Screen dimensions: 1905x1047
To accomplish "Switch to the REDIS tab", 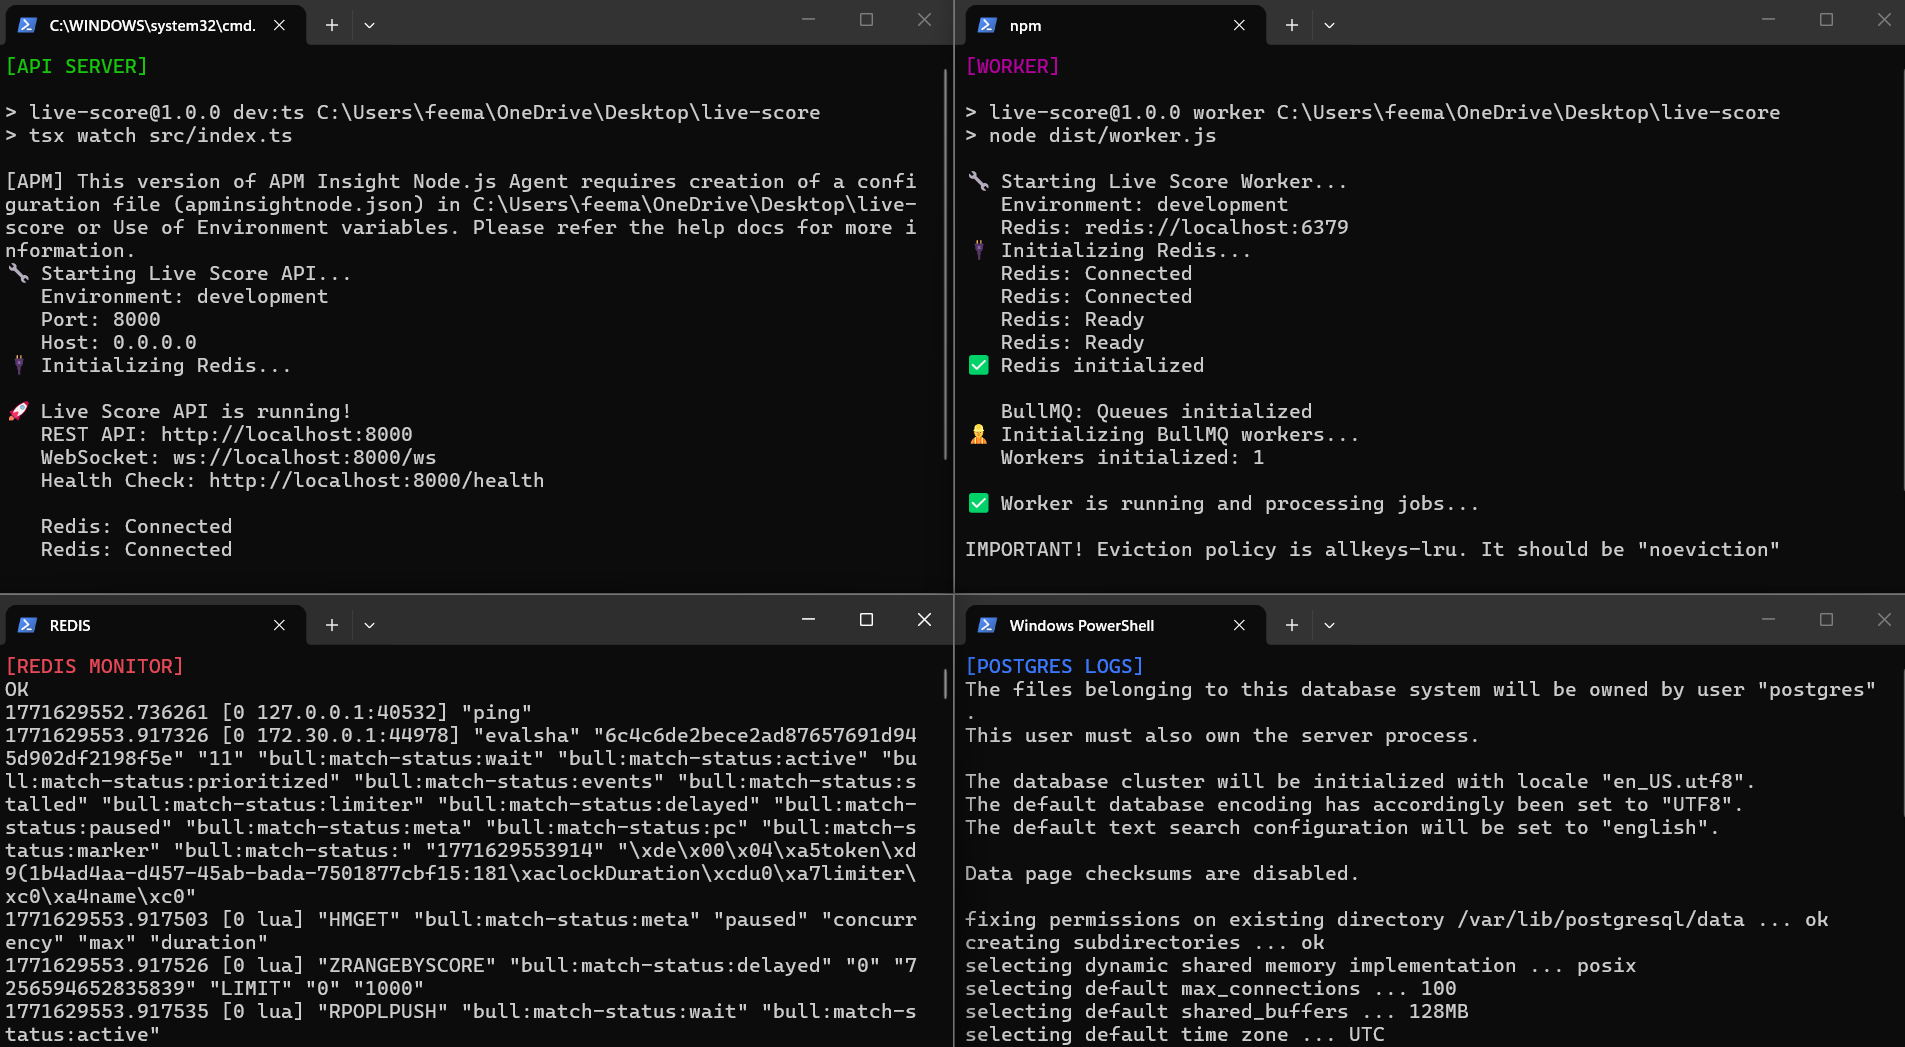I will (150, 625).
